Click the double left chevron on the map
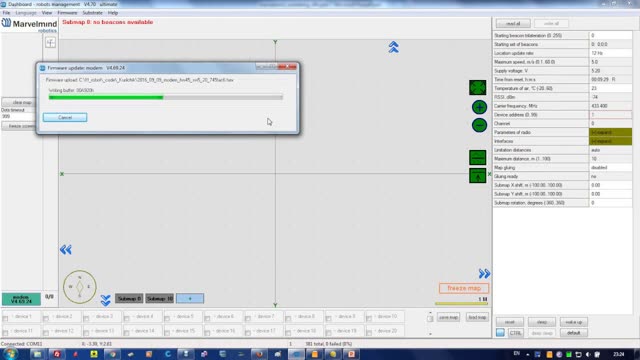The image size is (640, 360). (x=66, y=249)
